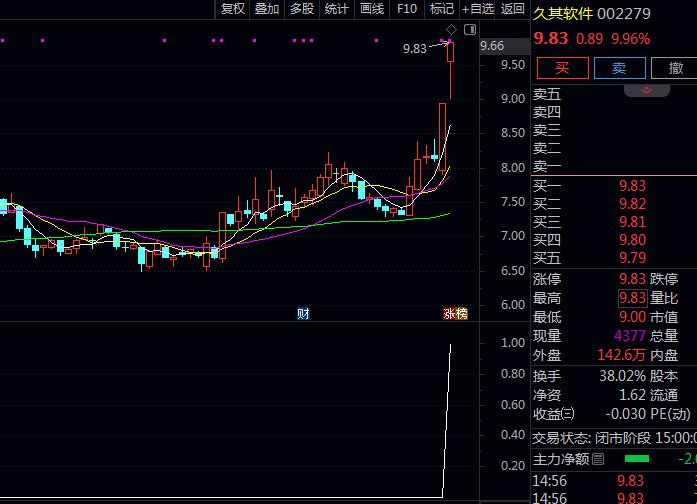Viewport: 697px width, 504px height.
Task: Click the 最低 value 9.00
Action: [632, 317]
